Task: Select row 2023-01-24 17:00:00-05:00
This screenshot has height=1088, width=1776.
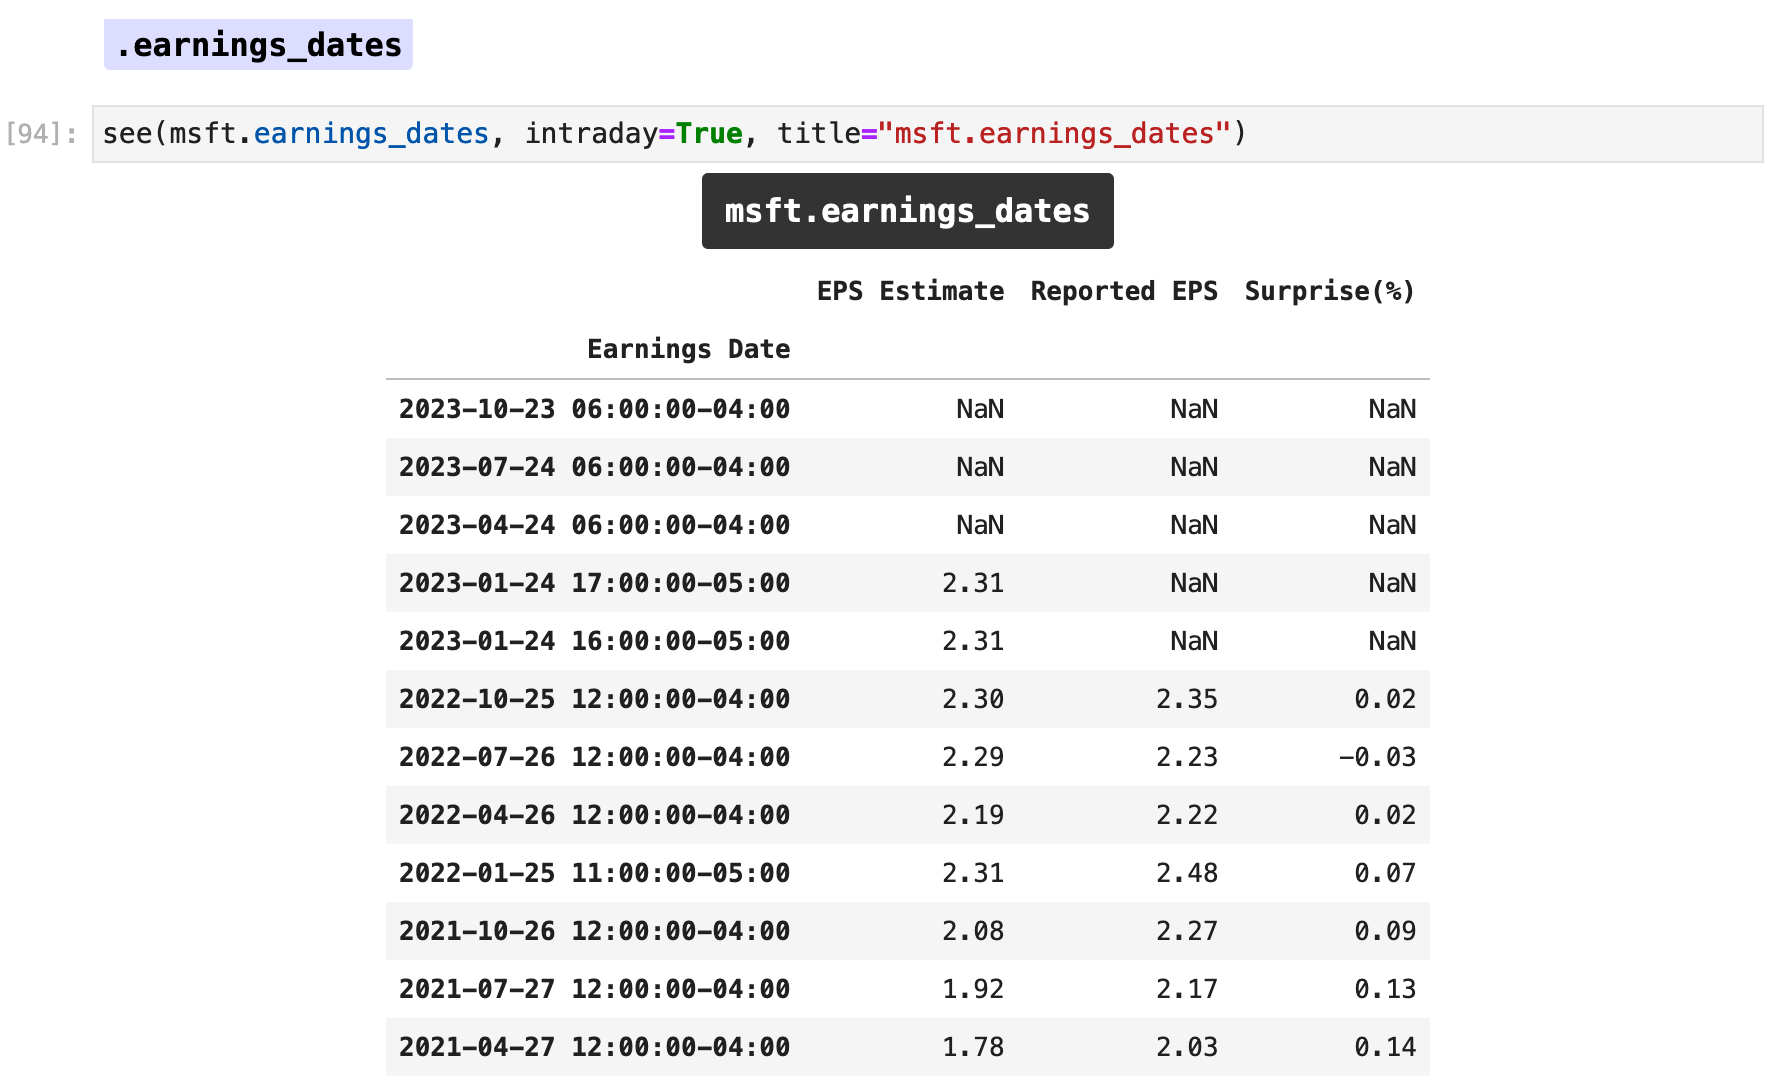Action: pyautogui.click(x=907, y=583)
